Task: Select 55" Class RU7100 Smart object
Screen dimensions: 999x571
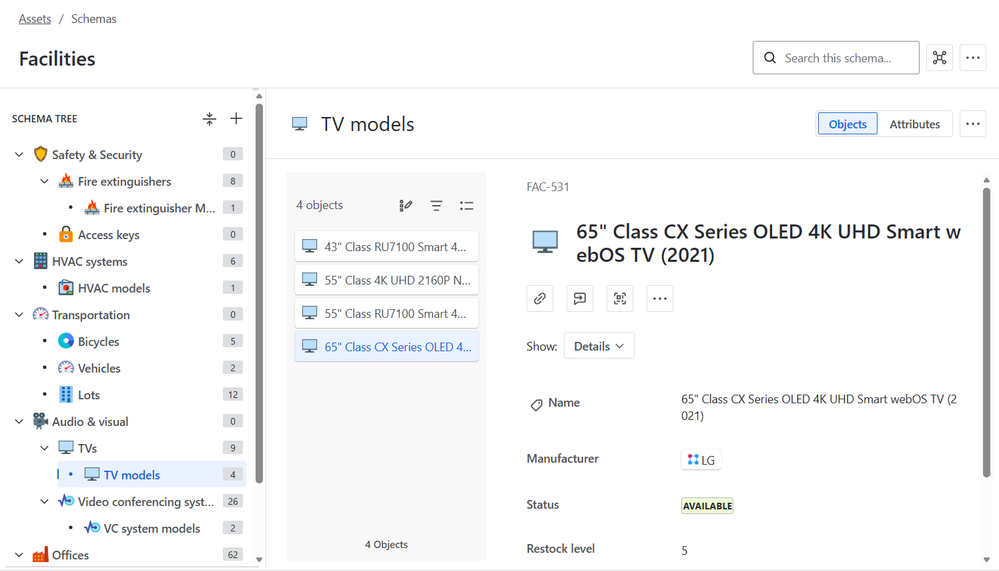Action: [387, 313]
